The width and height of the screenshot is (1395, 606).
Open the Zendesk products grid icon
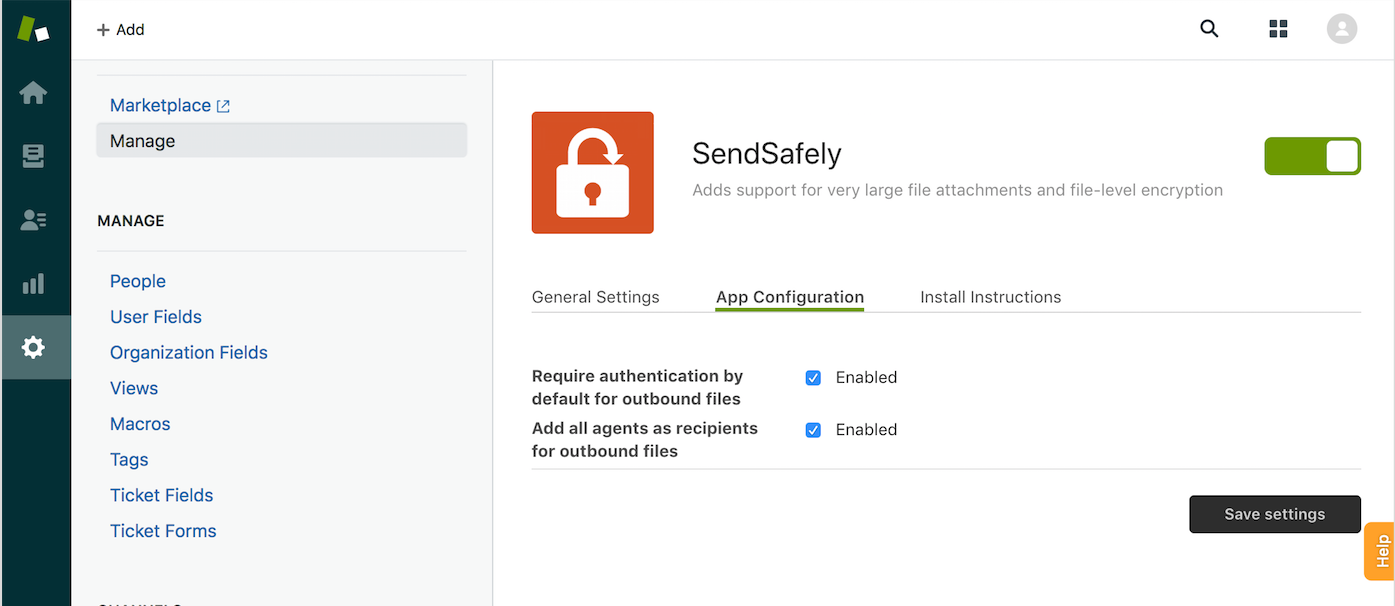(1278, 29)
